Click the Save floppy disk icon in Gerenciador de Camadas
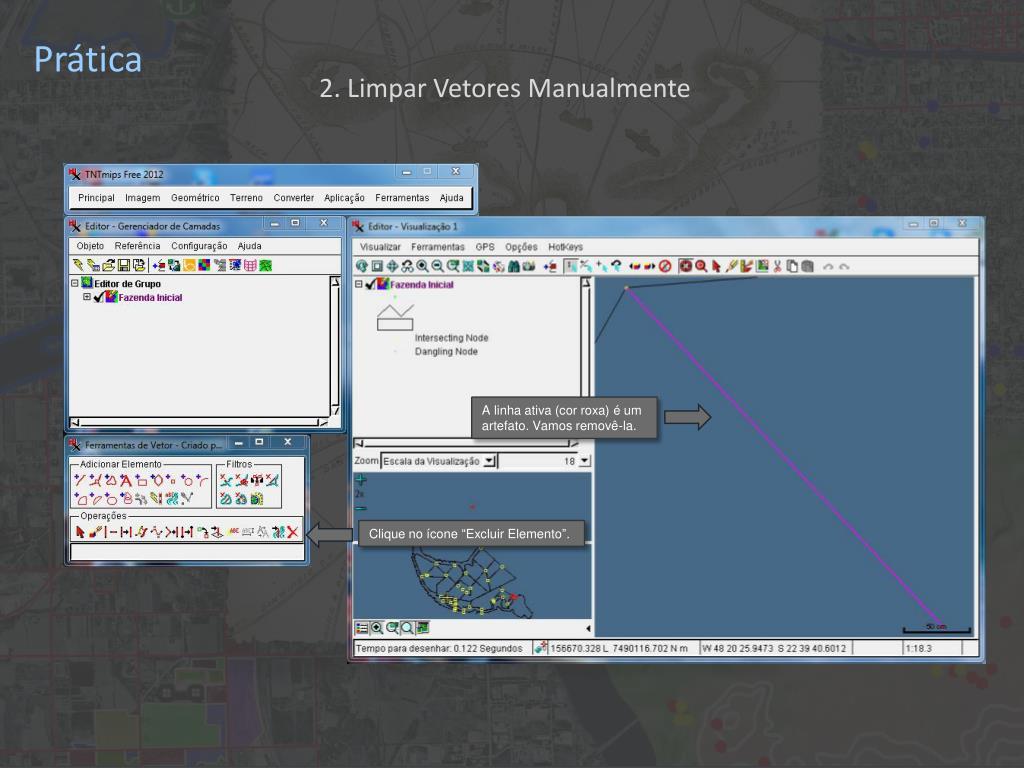Viewport: 1024px width, 768px height. tap(124, 266)
